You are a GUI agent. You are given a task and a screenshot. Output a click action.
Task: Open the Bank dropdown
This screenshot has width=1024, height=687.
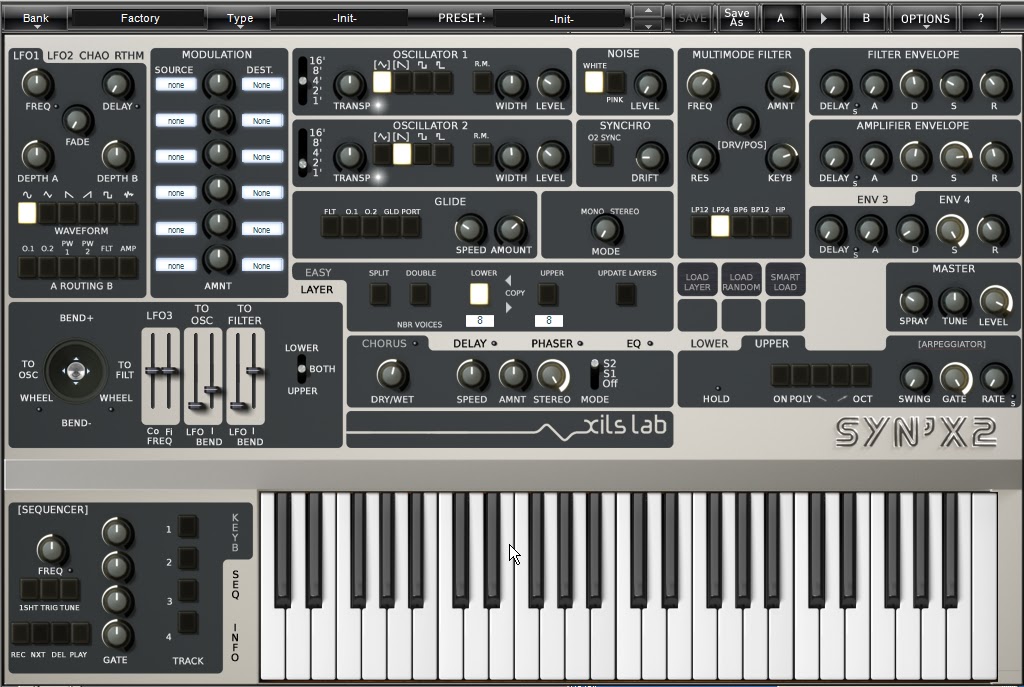coord(35,17)
